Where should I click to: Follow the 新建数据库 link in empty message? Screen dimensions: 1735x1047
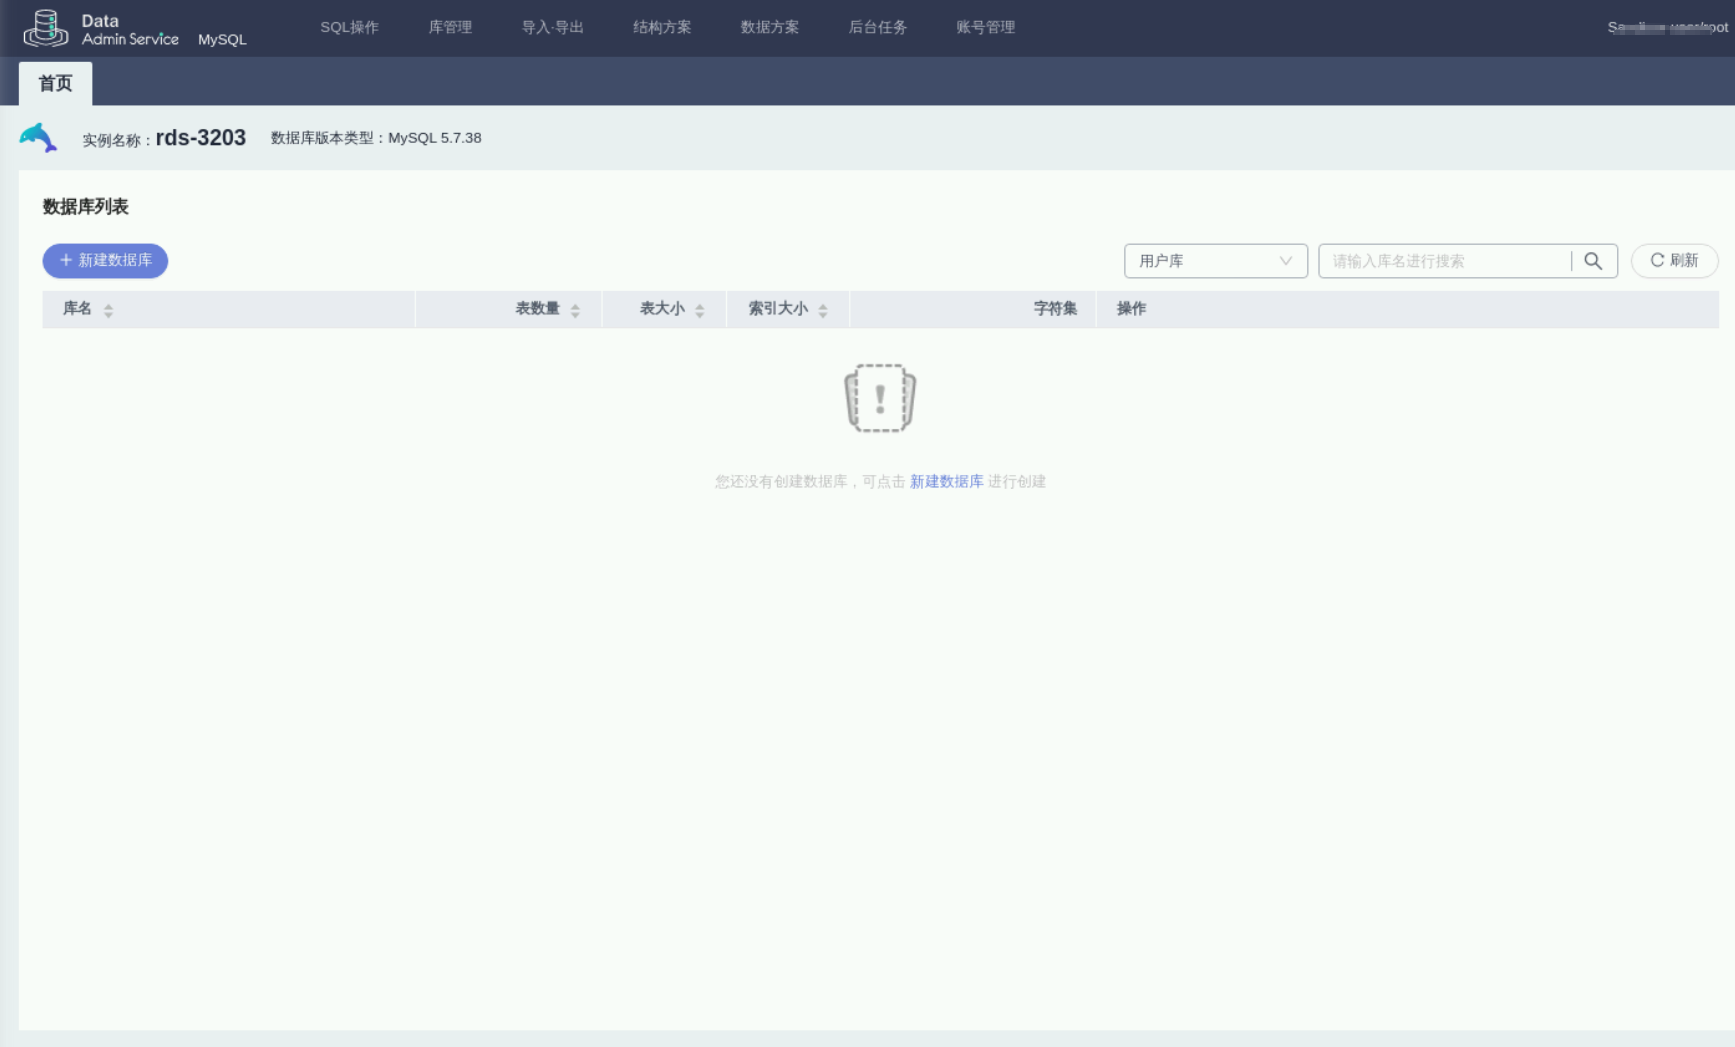point(946,481)
